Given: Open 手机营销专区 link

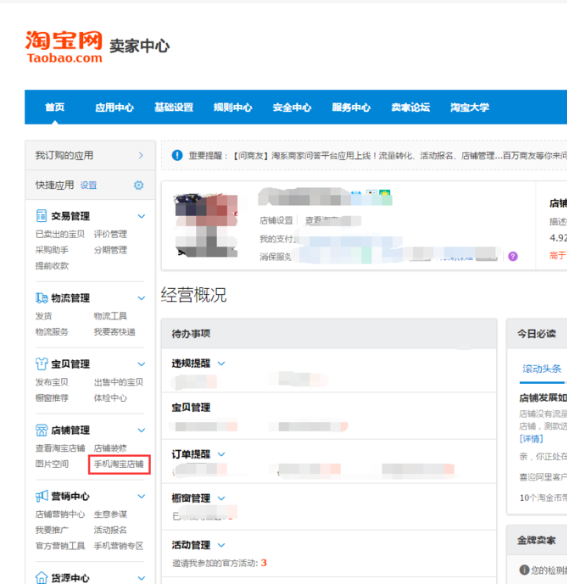Looking at the screenshot, I should (118, 546).
